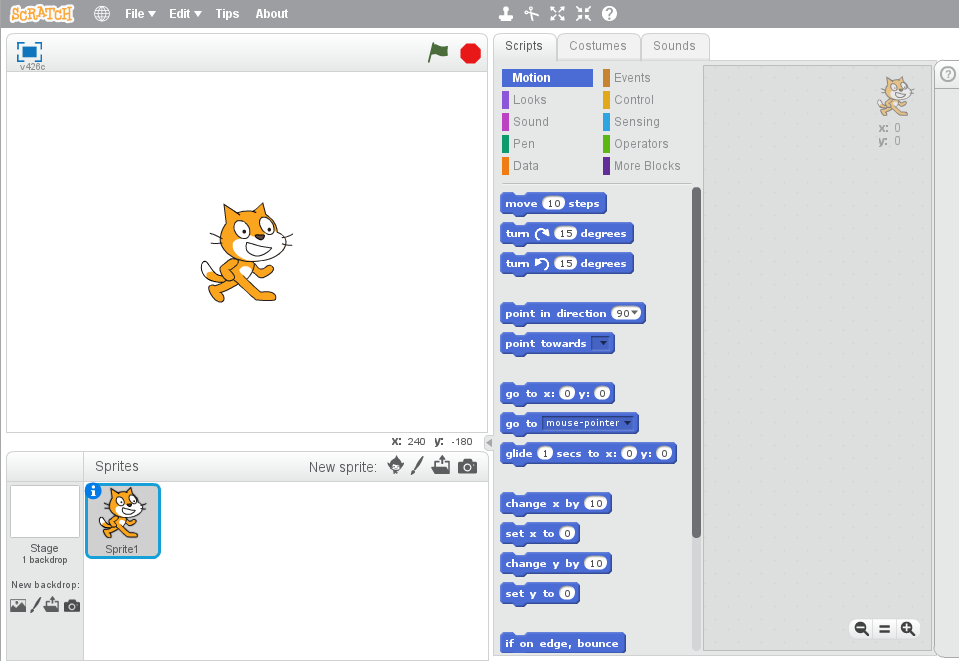This screenshot has height=661, width=959.
Task: Upload sprite from file icon
Action: click(440, 466)
